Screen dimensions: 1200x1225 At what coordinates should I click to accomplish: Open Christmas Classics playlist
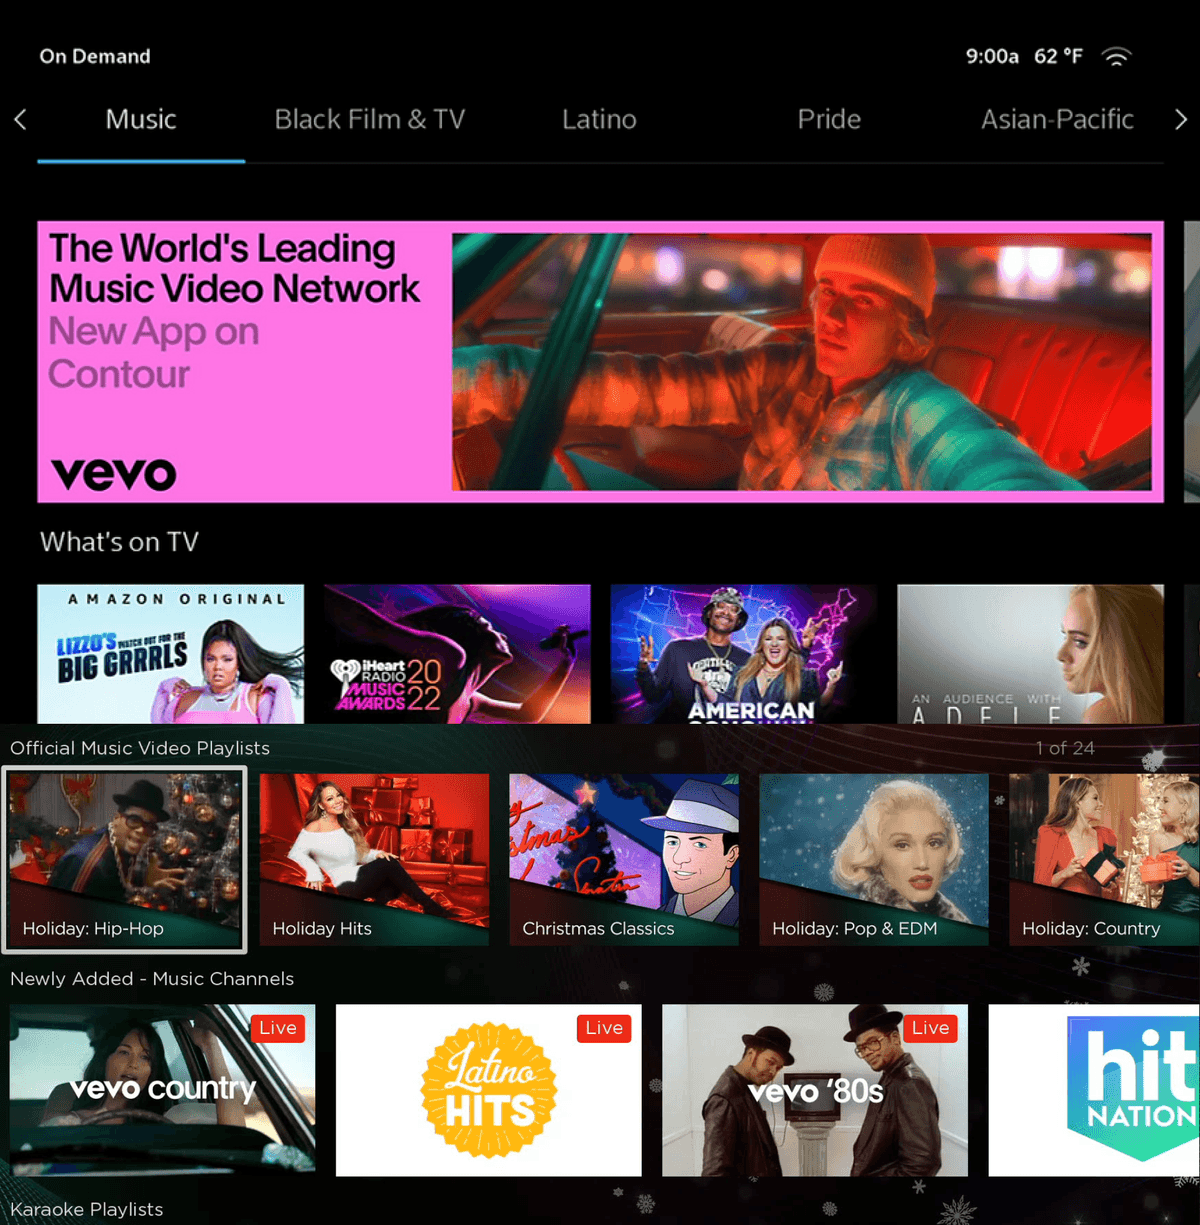624,860
